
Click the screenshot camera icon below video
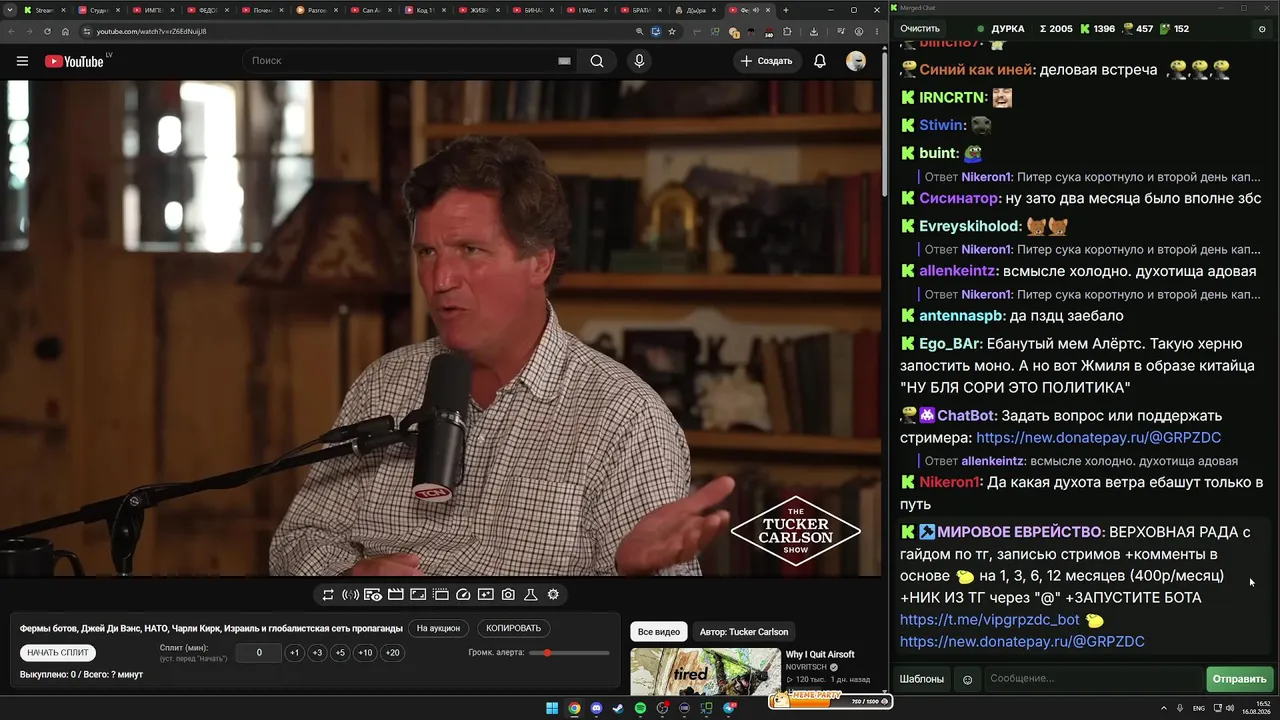tap(508, 595)
